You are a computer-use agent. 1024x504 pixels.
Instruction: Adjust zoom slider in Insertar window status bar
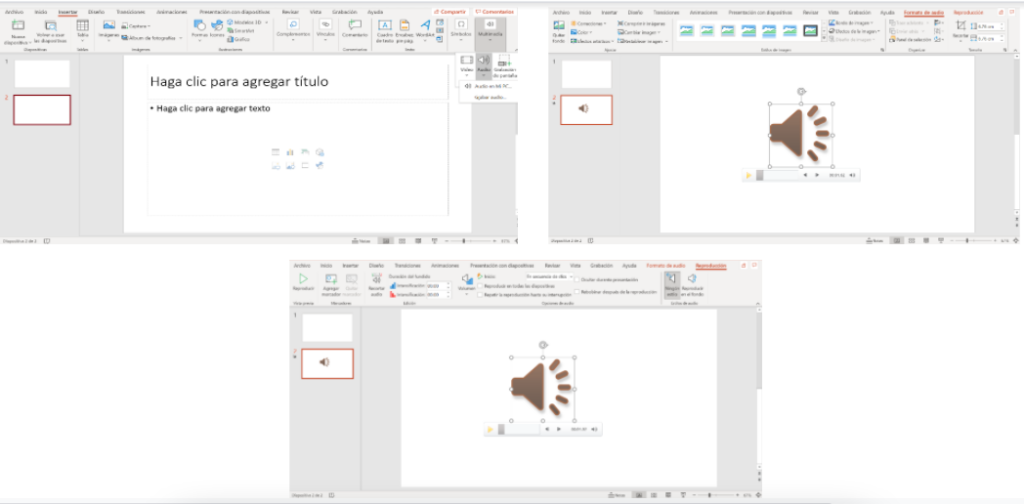coord(464,241)
